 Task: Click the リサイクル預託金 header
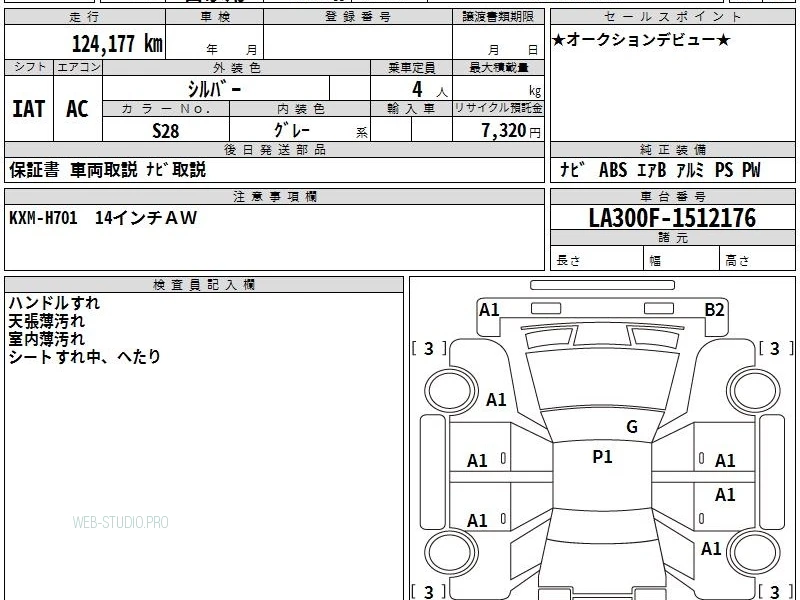(x=498, y=108)
